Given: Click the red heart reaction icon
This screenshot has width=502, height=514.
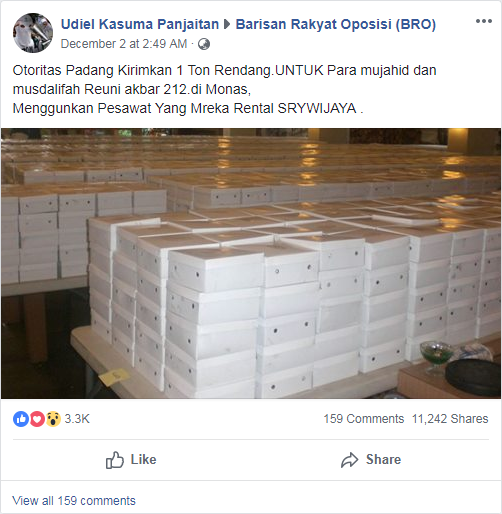Looking at the screenshot, I should coord(37,419).
